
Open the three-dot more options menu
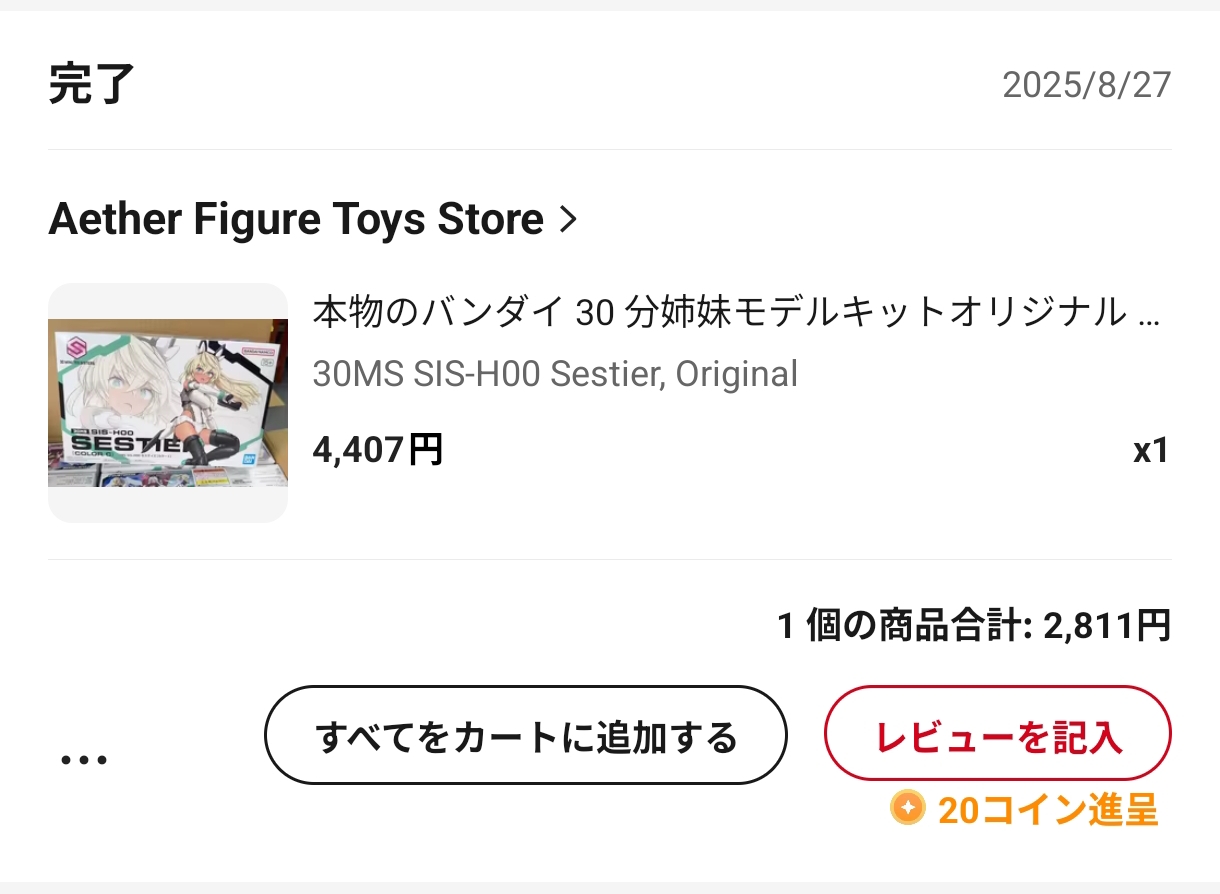(84, 760)
